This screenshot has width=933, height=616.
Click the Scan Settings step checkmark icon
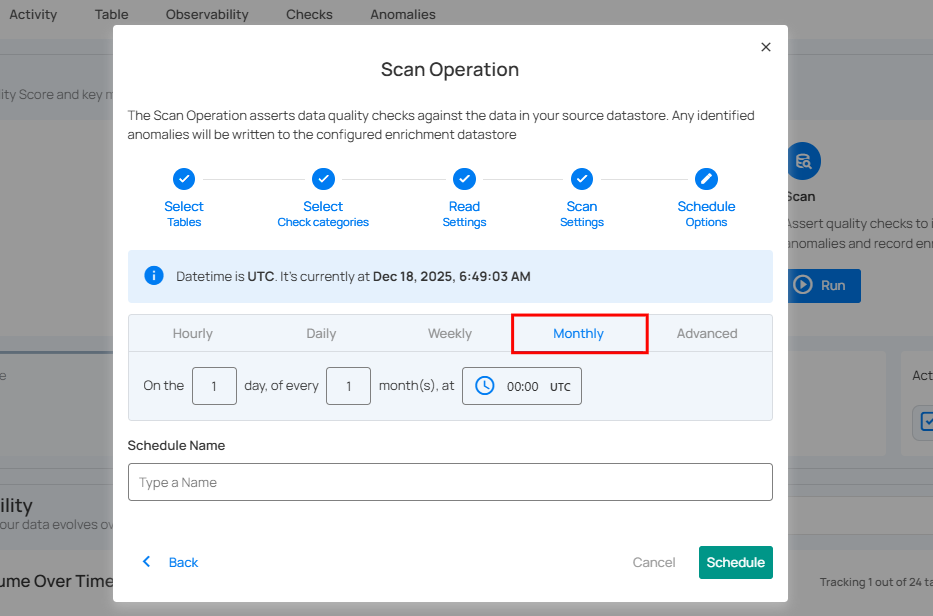[582, 179]
